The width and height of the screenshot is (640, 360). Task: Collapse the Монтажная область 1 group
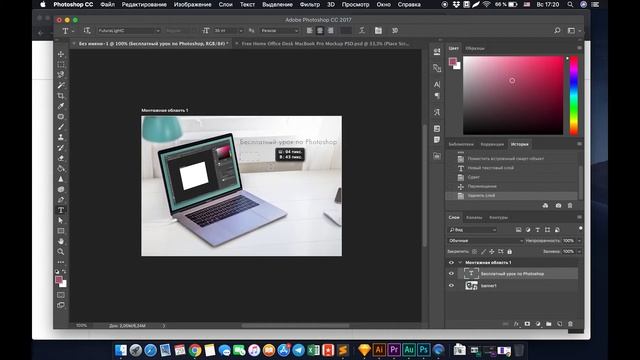(460, 262)
